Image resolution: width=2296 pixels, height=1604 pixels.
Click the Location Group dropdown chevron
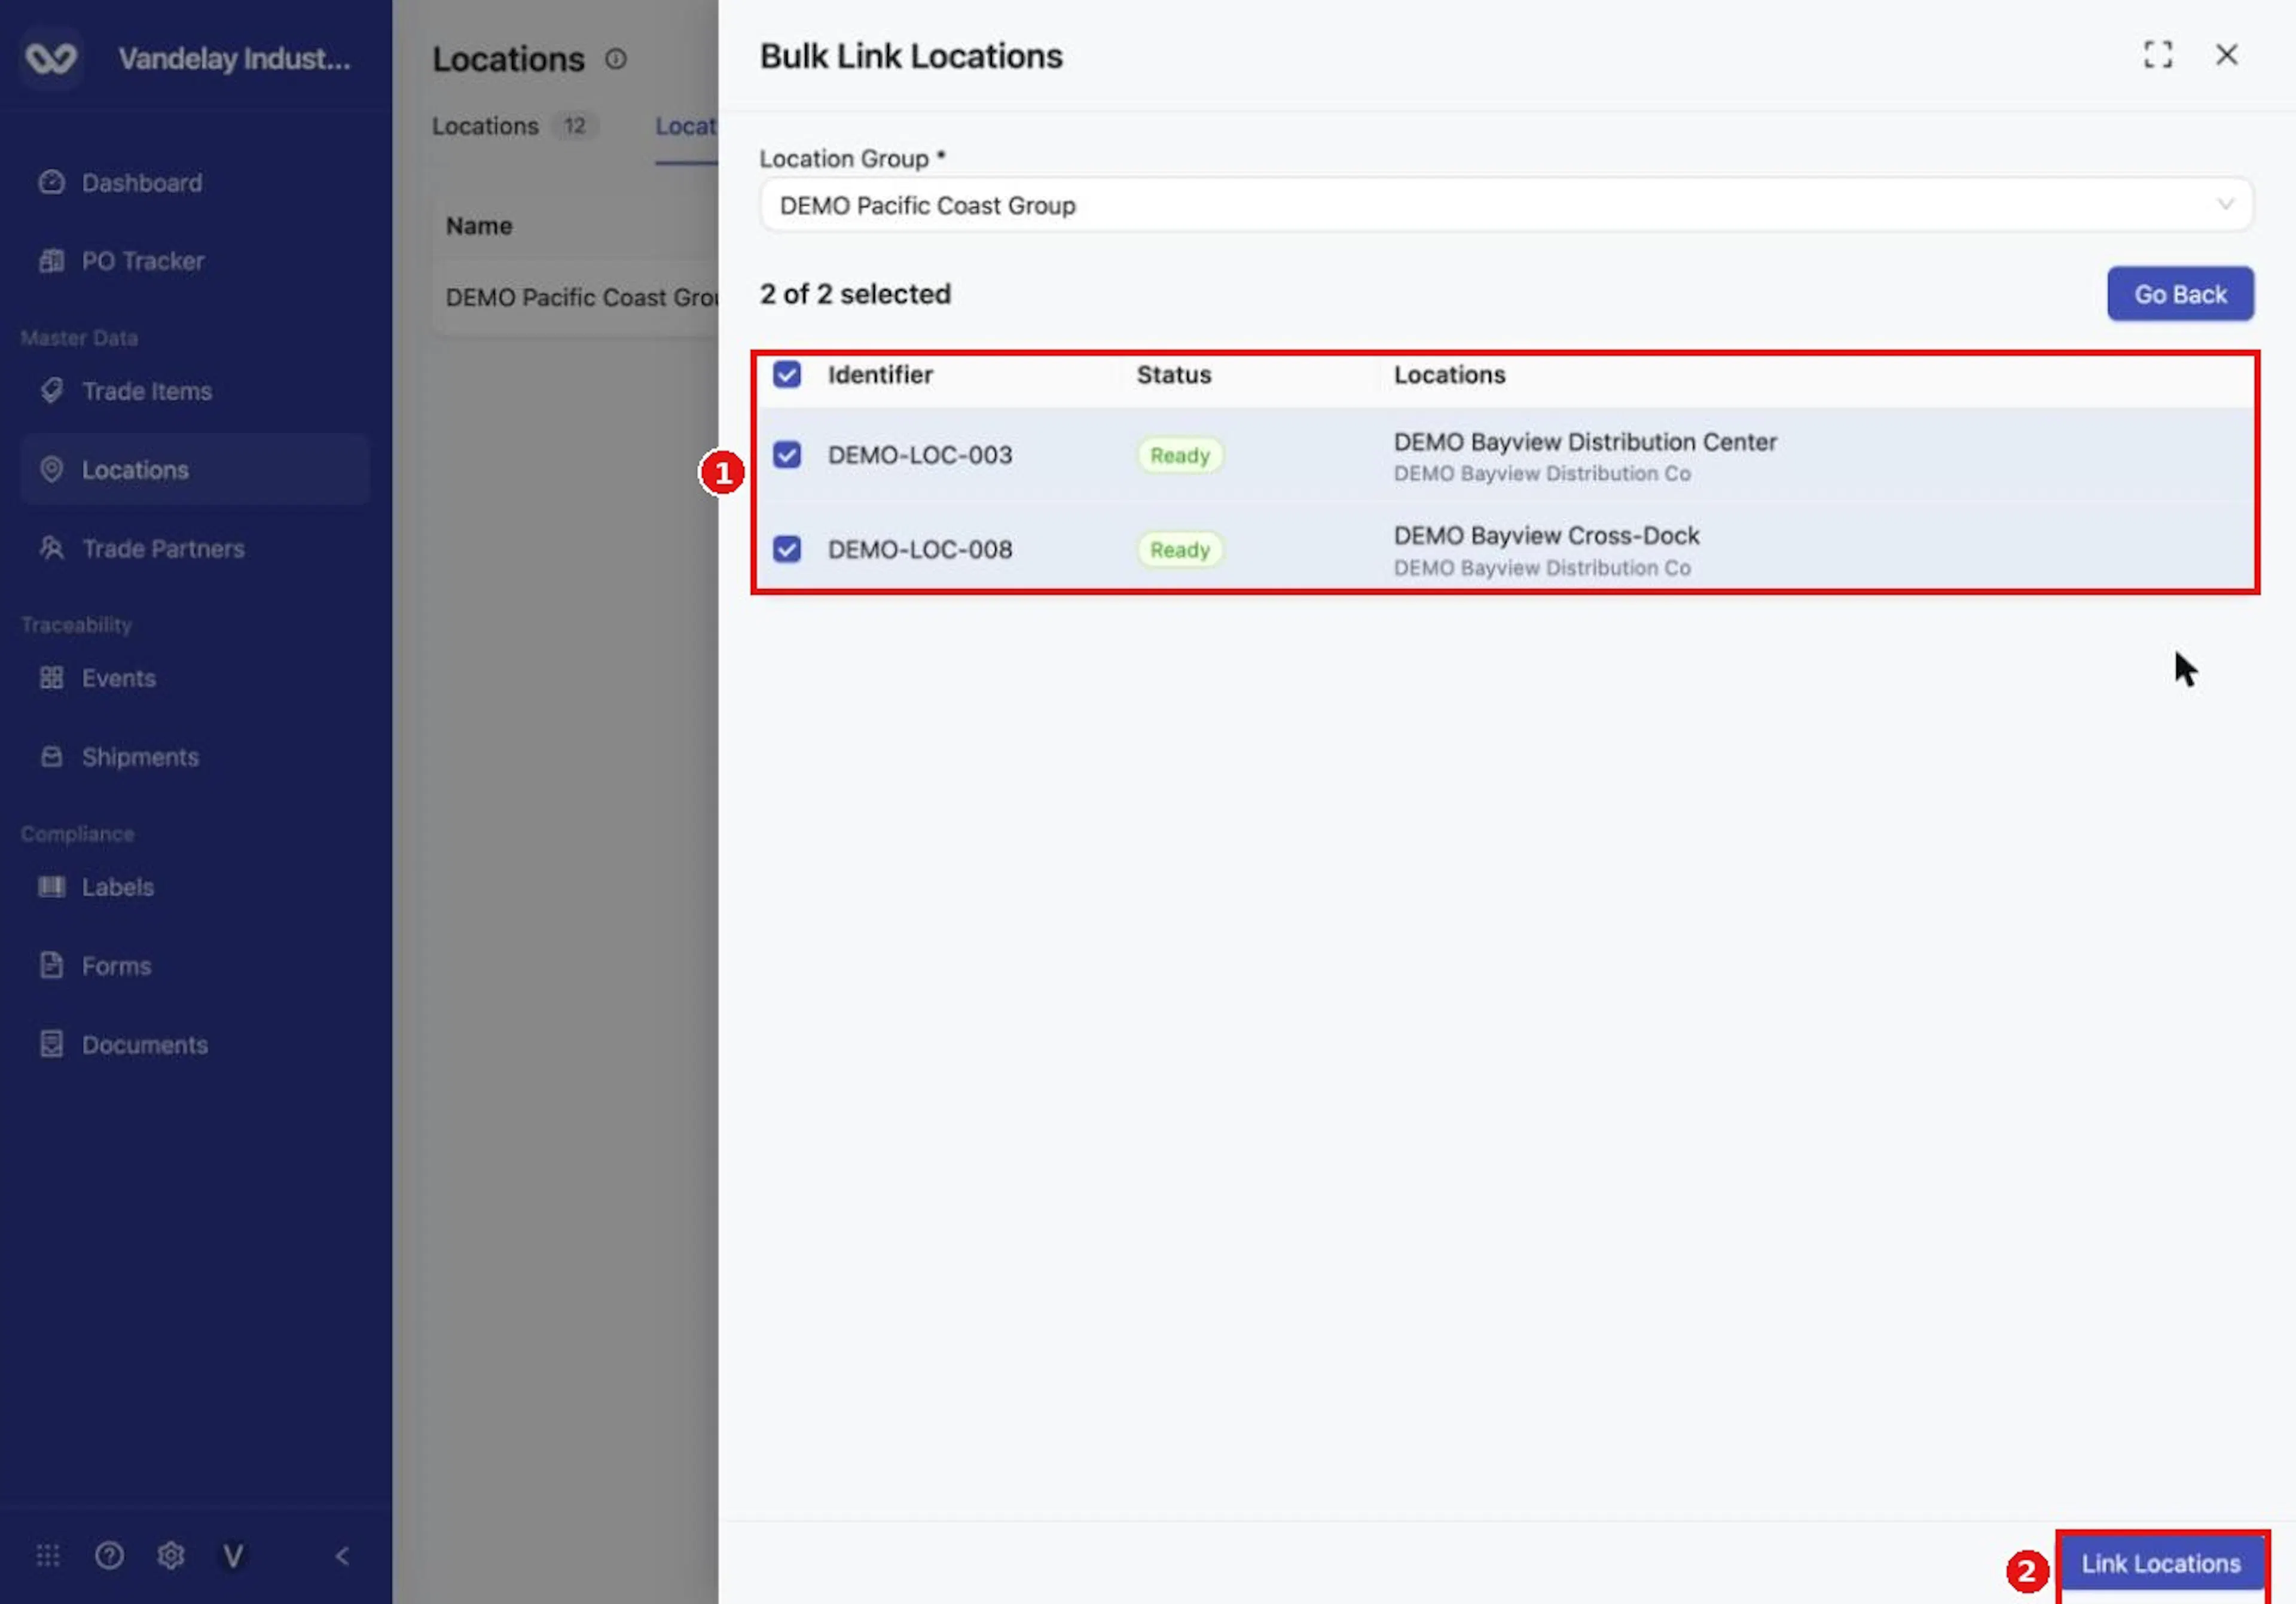click(x=2226, y=204)
